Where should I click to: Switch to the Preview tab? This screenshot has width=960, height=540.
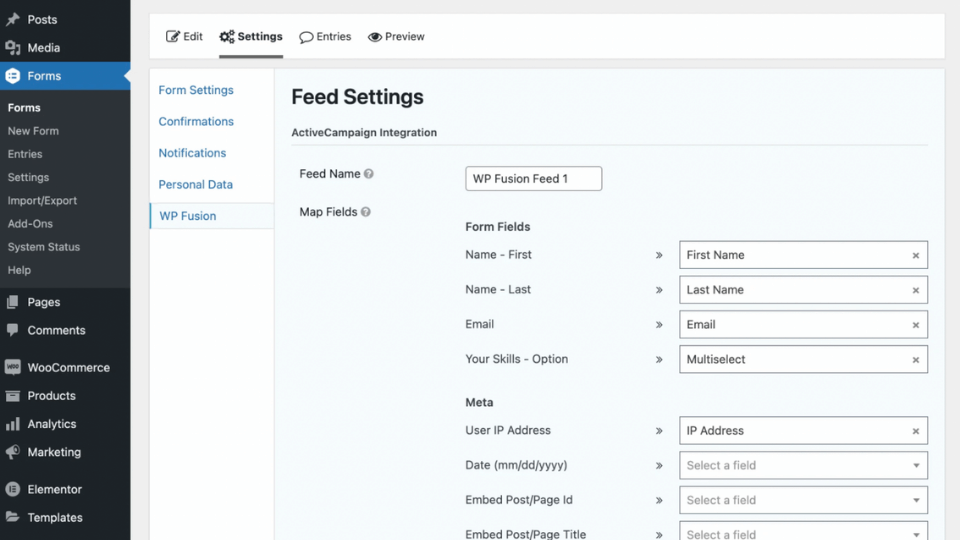click(x=396, y=37)
